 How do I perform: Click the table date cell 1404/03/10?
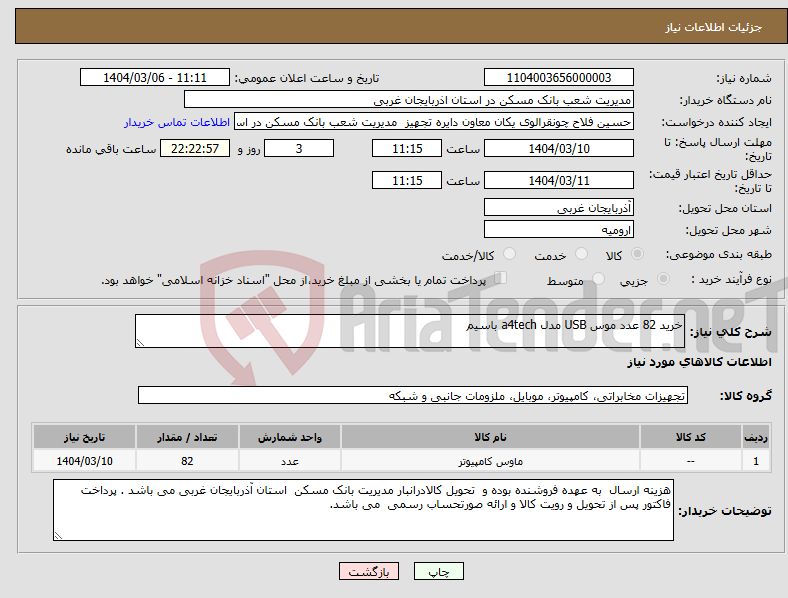coord(84,461)
